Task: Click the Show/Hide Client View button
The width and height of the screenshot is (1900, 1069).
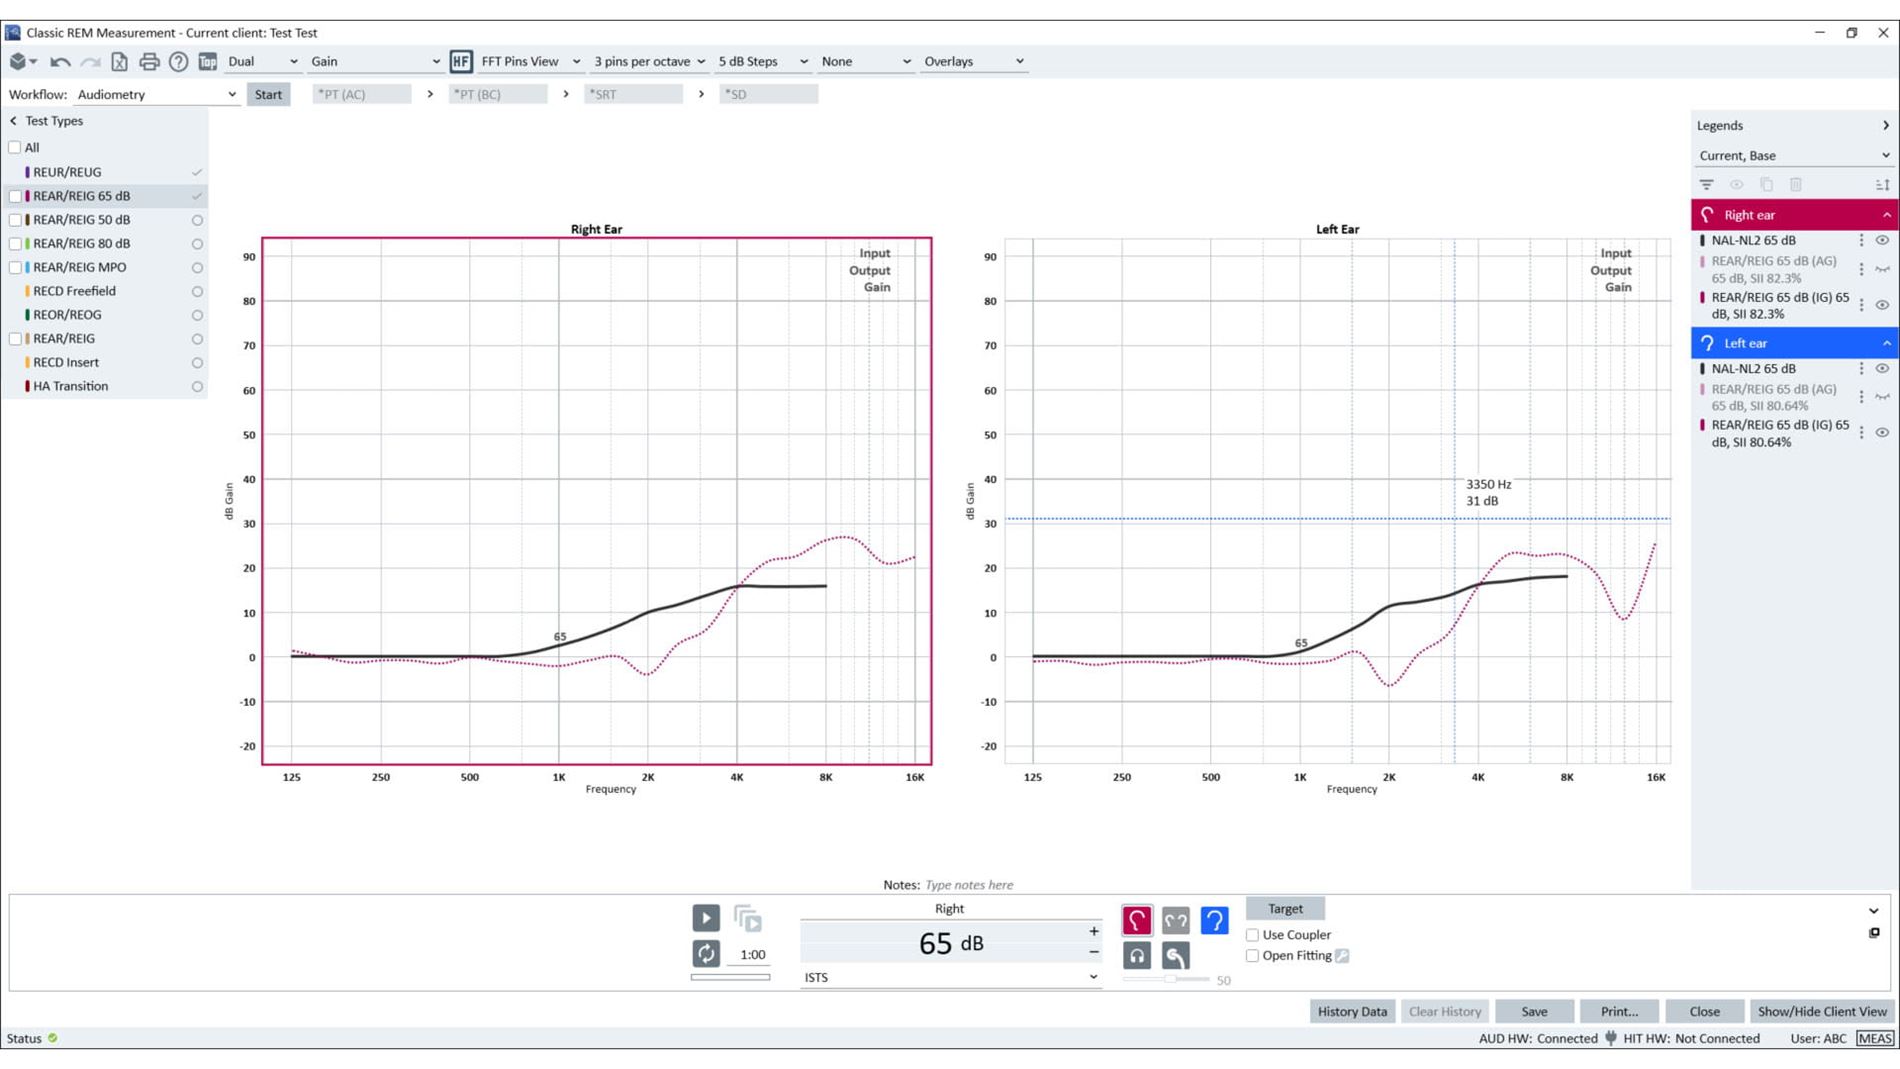Action: point(1822,1011)
